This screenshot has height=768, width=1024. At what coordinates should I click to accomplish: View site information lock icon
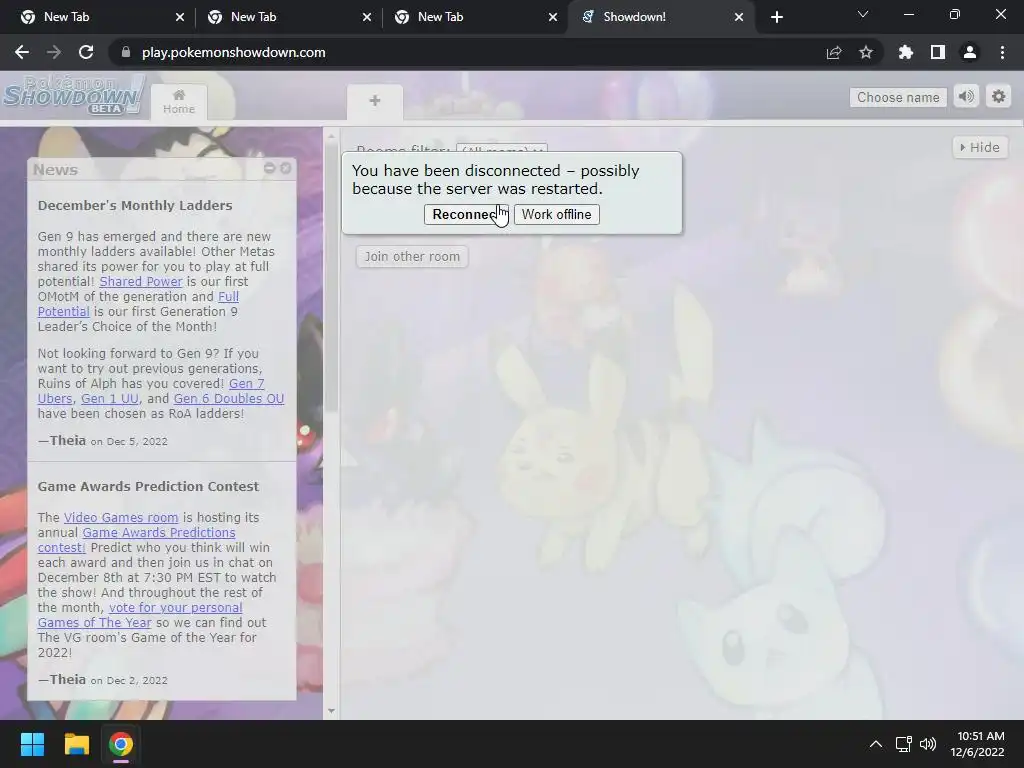click(126, 52)
